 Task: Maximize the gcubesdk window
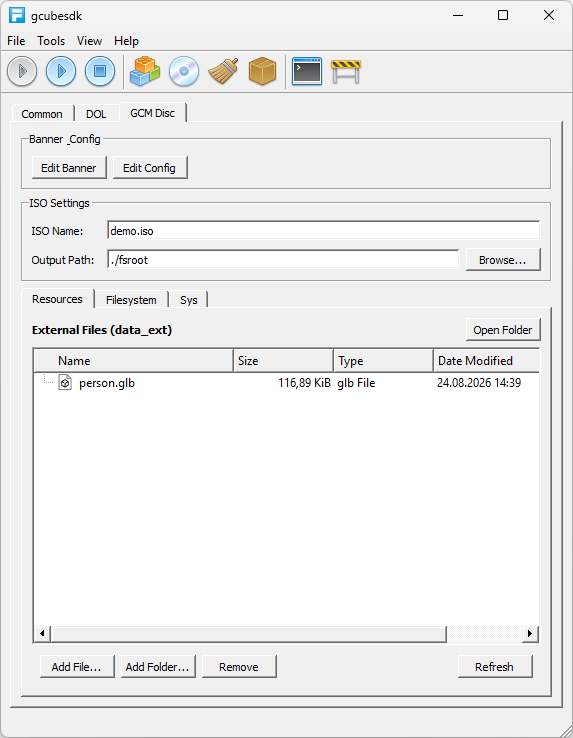tap(503, 15)
